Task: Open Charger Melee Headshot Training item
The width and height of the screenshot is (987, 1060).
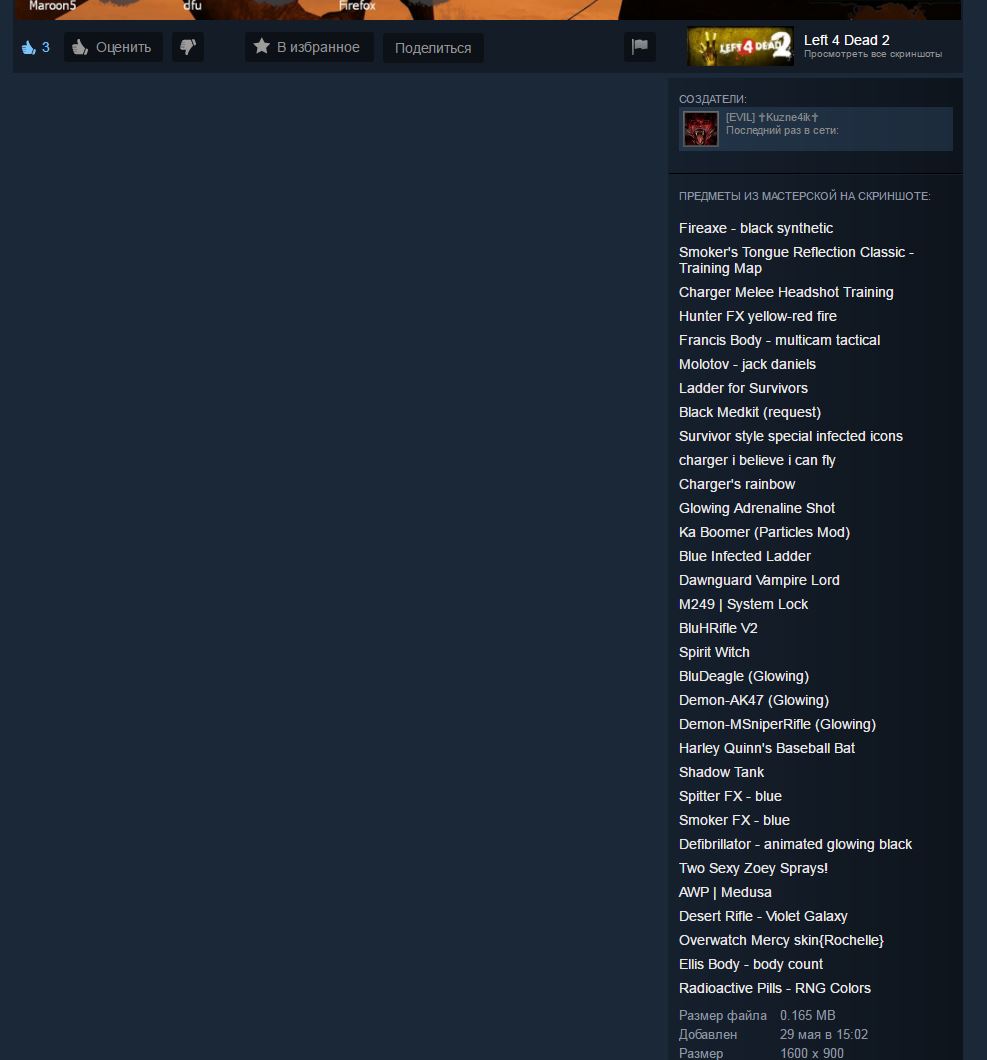Action: coord(786,293)
